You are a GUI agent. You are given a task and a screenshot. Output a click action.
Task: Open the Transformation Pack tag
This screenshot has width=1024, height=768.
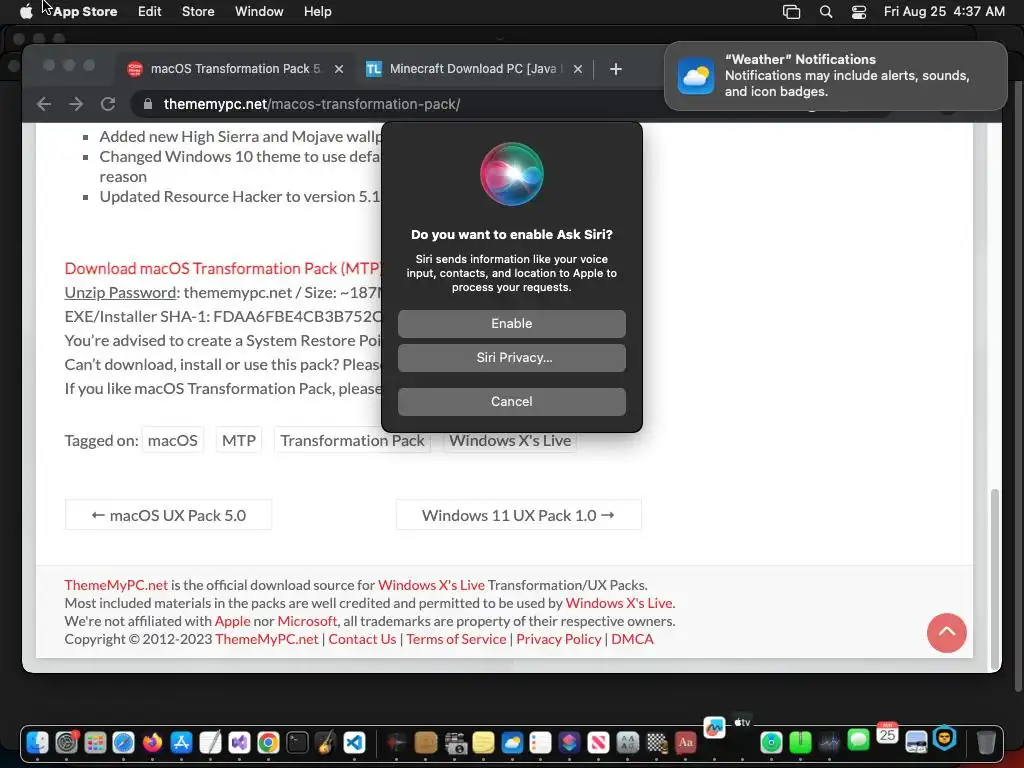[x=352, y=440]
